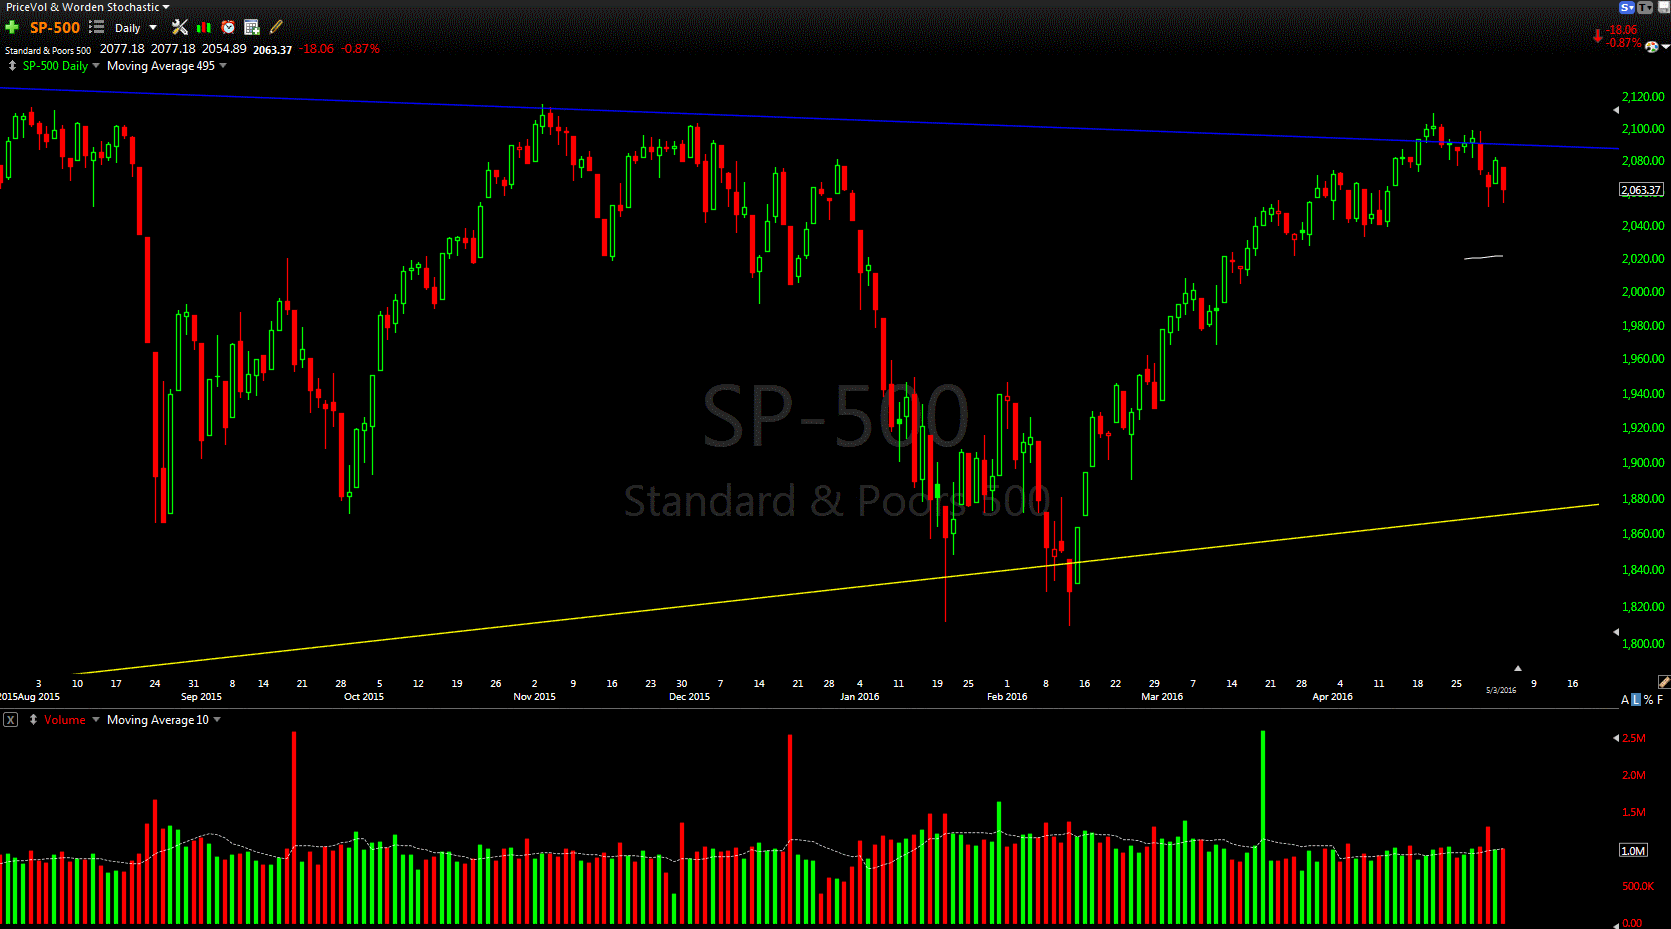This screenshot has height=929, width=1671.
Task: Click the Jan 2016 label on date axis
Action: coord(859,697)
